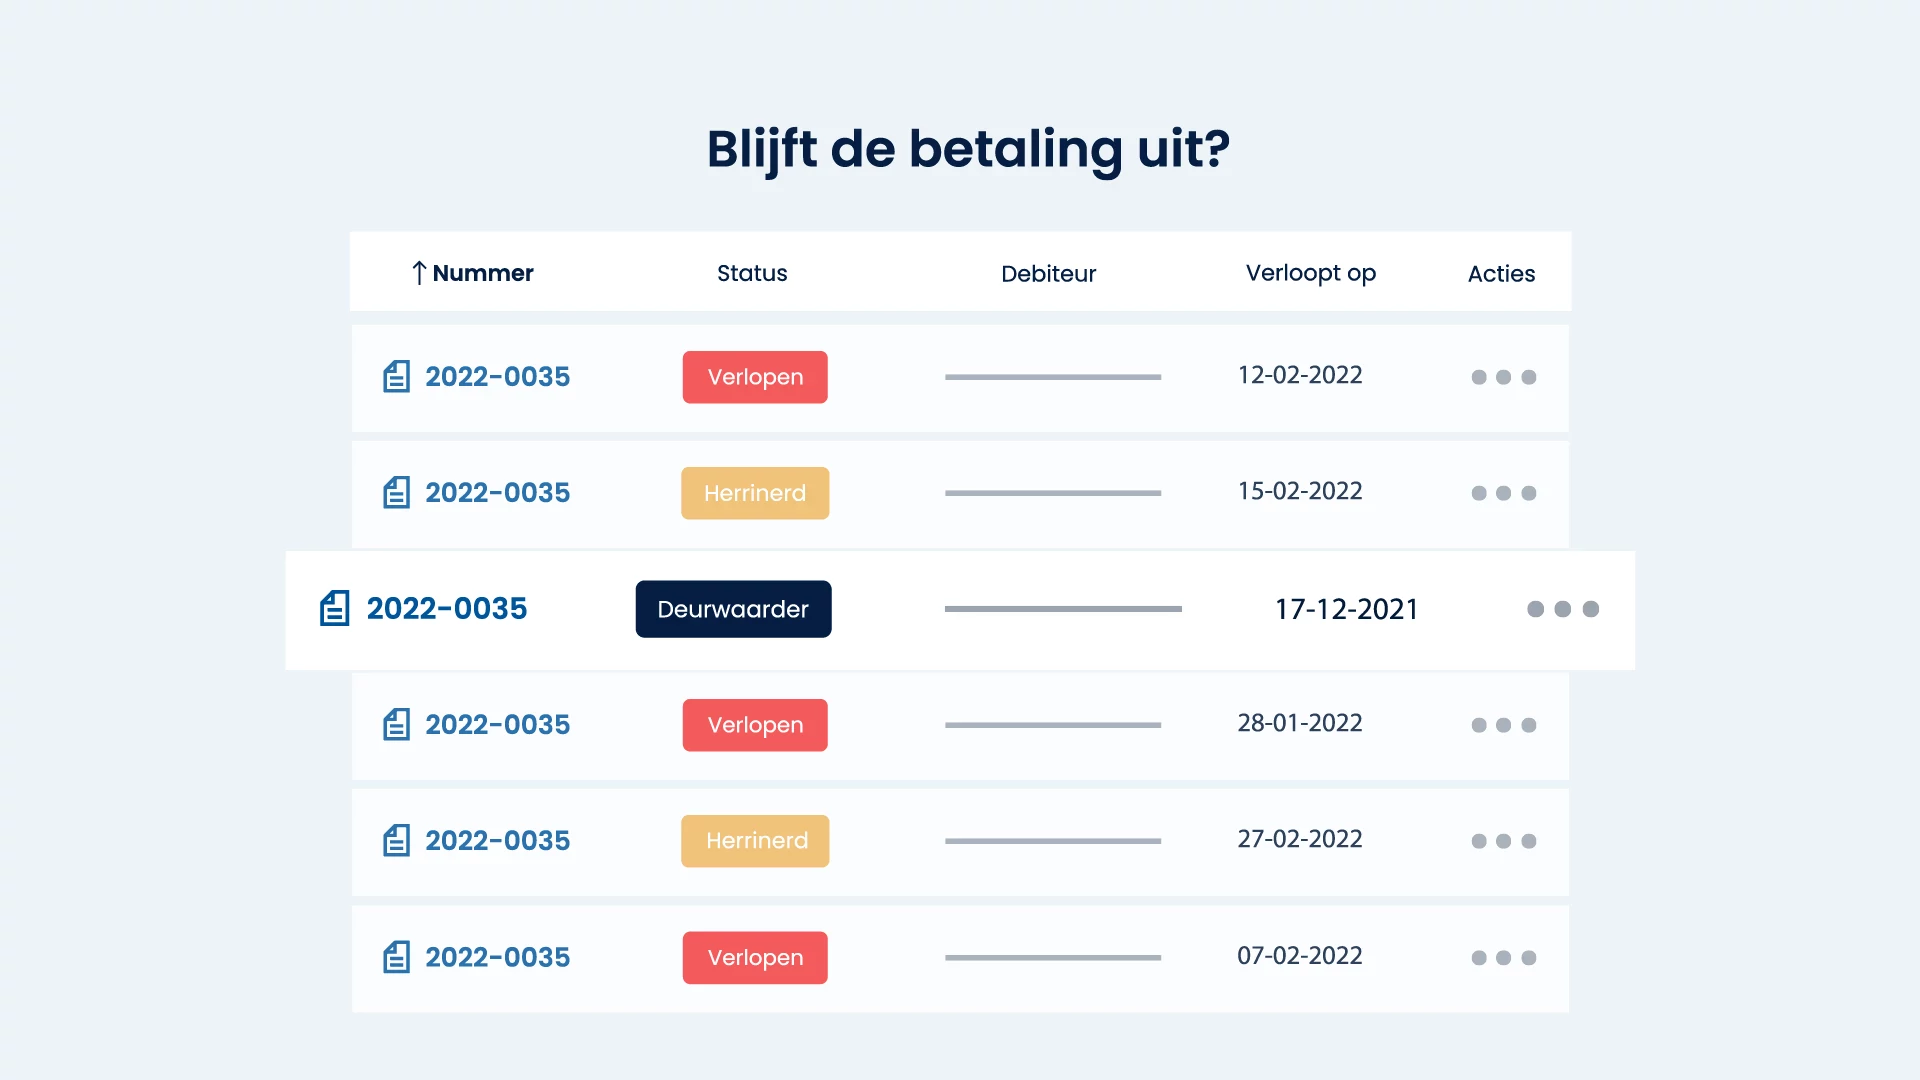
Task: Click the Verloopt op column header
Action: 1310,274
